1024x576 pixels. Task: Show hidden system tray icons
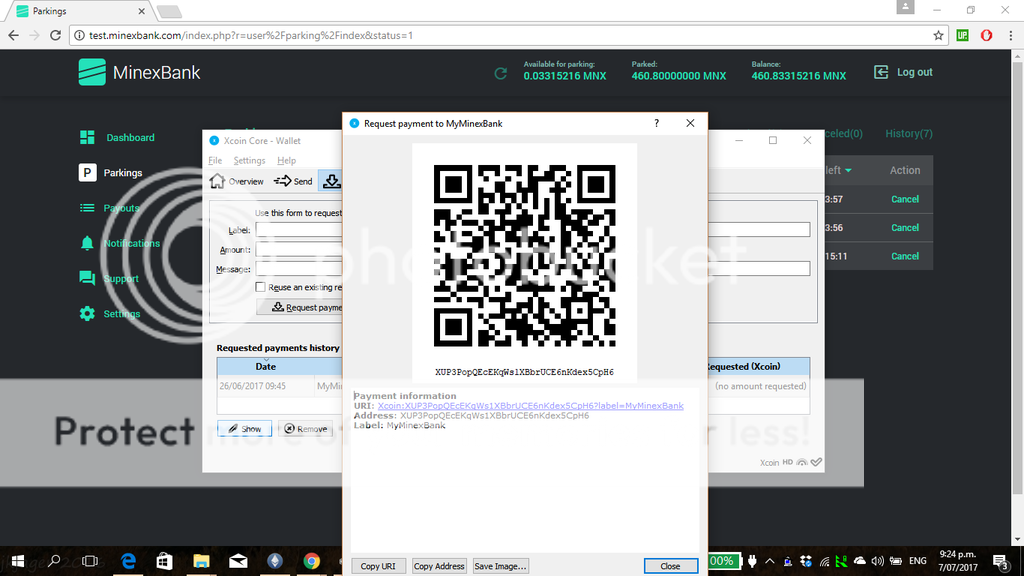point(770,561)
